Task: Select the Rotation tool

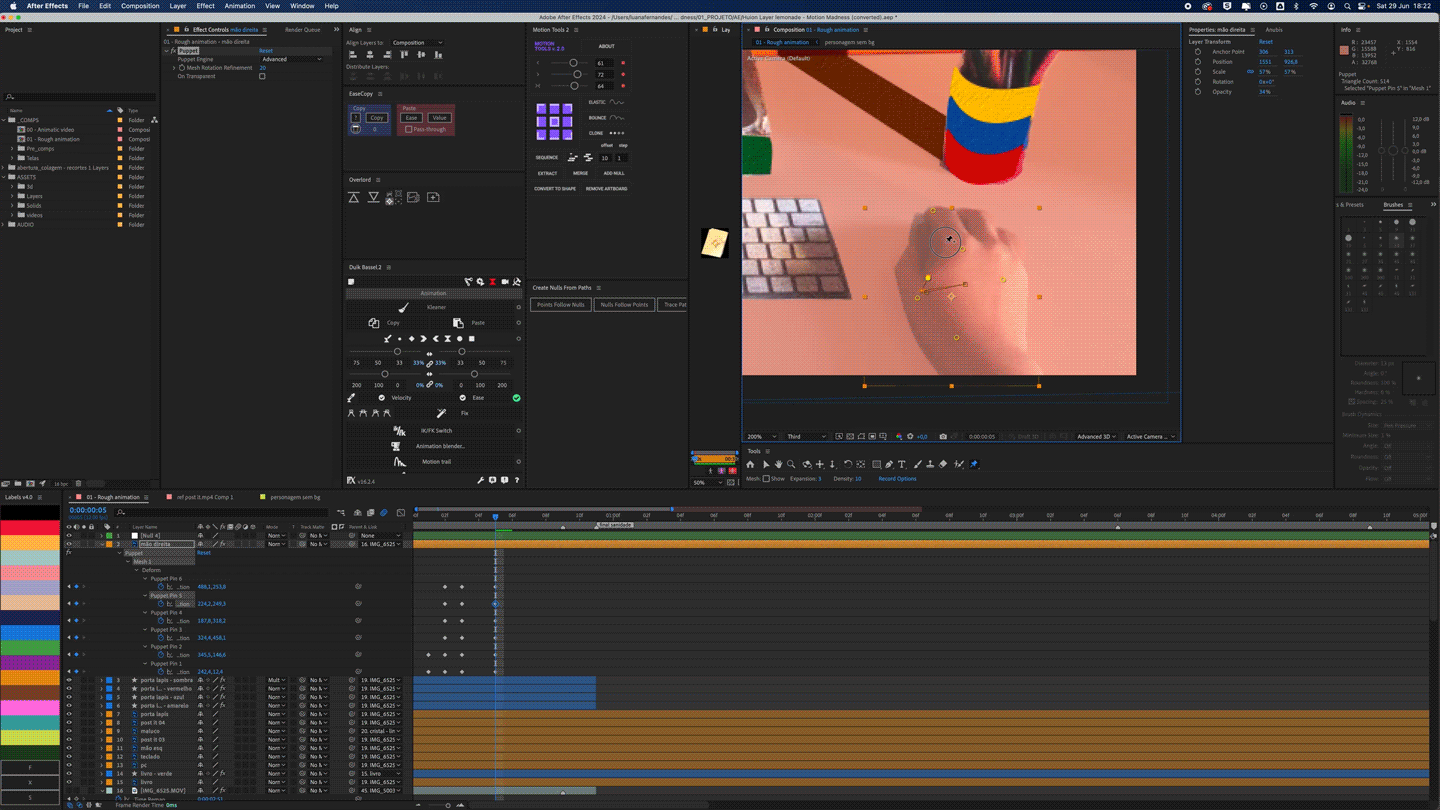Action: pos(847,464)
